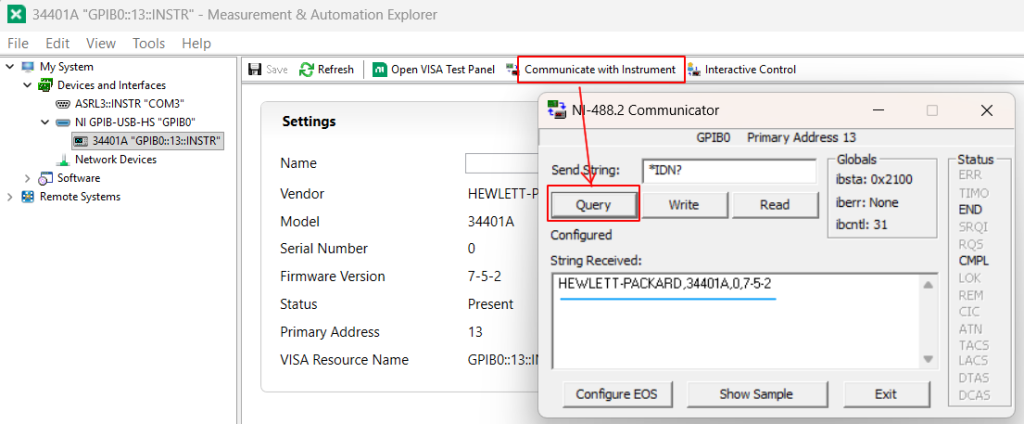Open the Help menu
Screen dimensions: 1024x424
pos(197,44)
